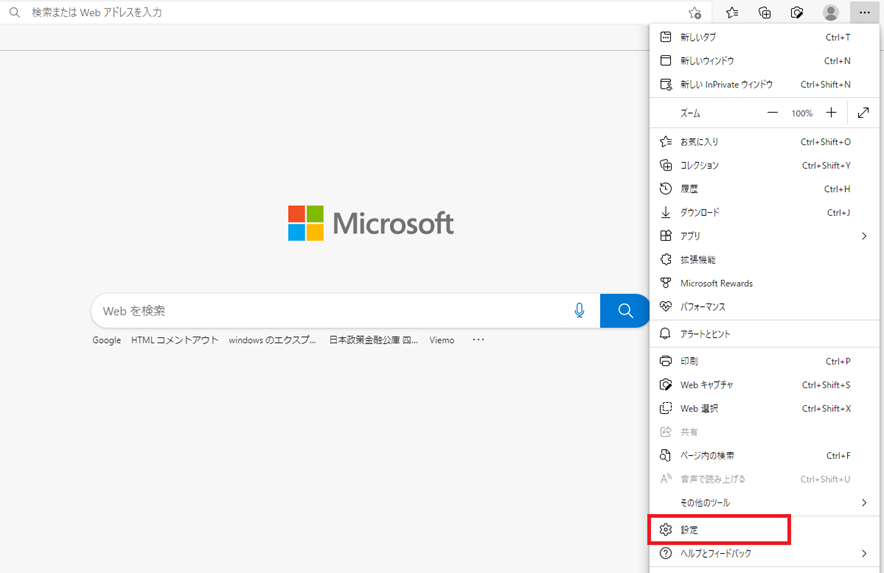The height and width of the screenshot is (573, 884).
Task: Click the ページ内の検索 find icon
Action: click(666, 456)
